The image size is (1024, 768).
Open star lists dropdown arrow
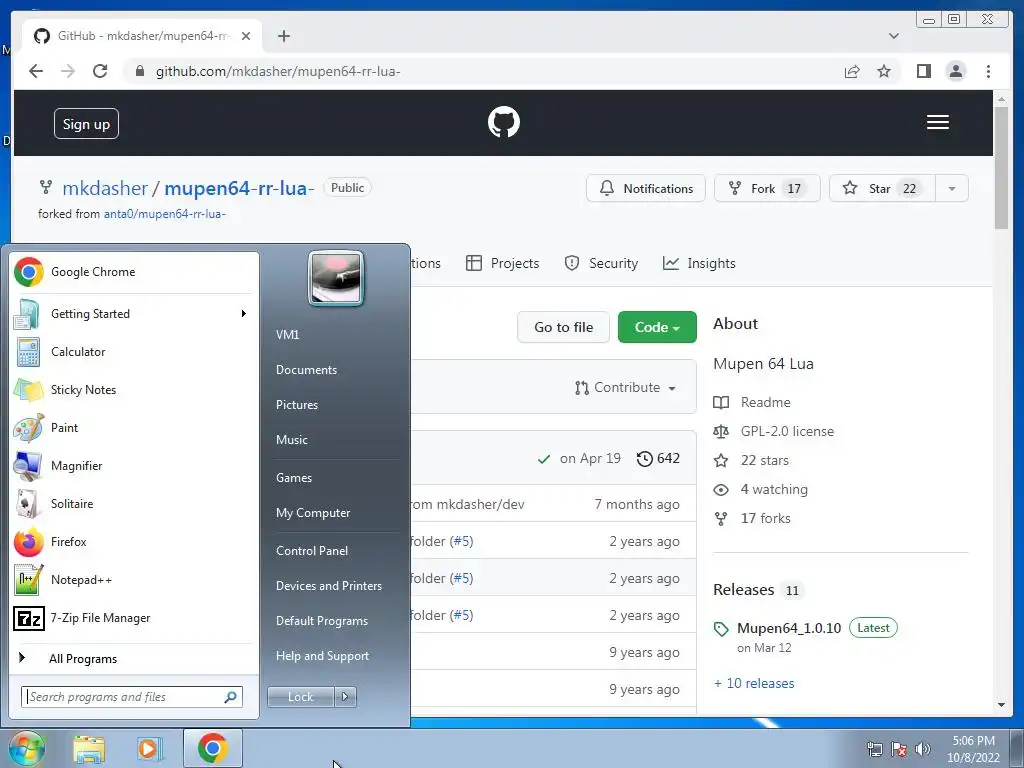click(x=952, y=188)
